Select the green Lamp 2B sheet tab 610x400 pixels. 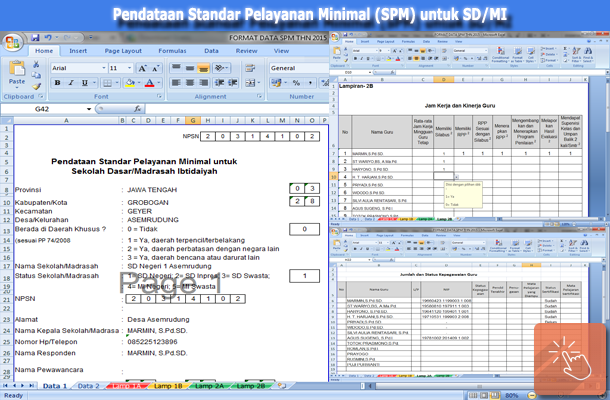pyautogui.click(x=251, y=386)
